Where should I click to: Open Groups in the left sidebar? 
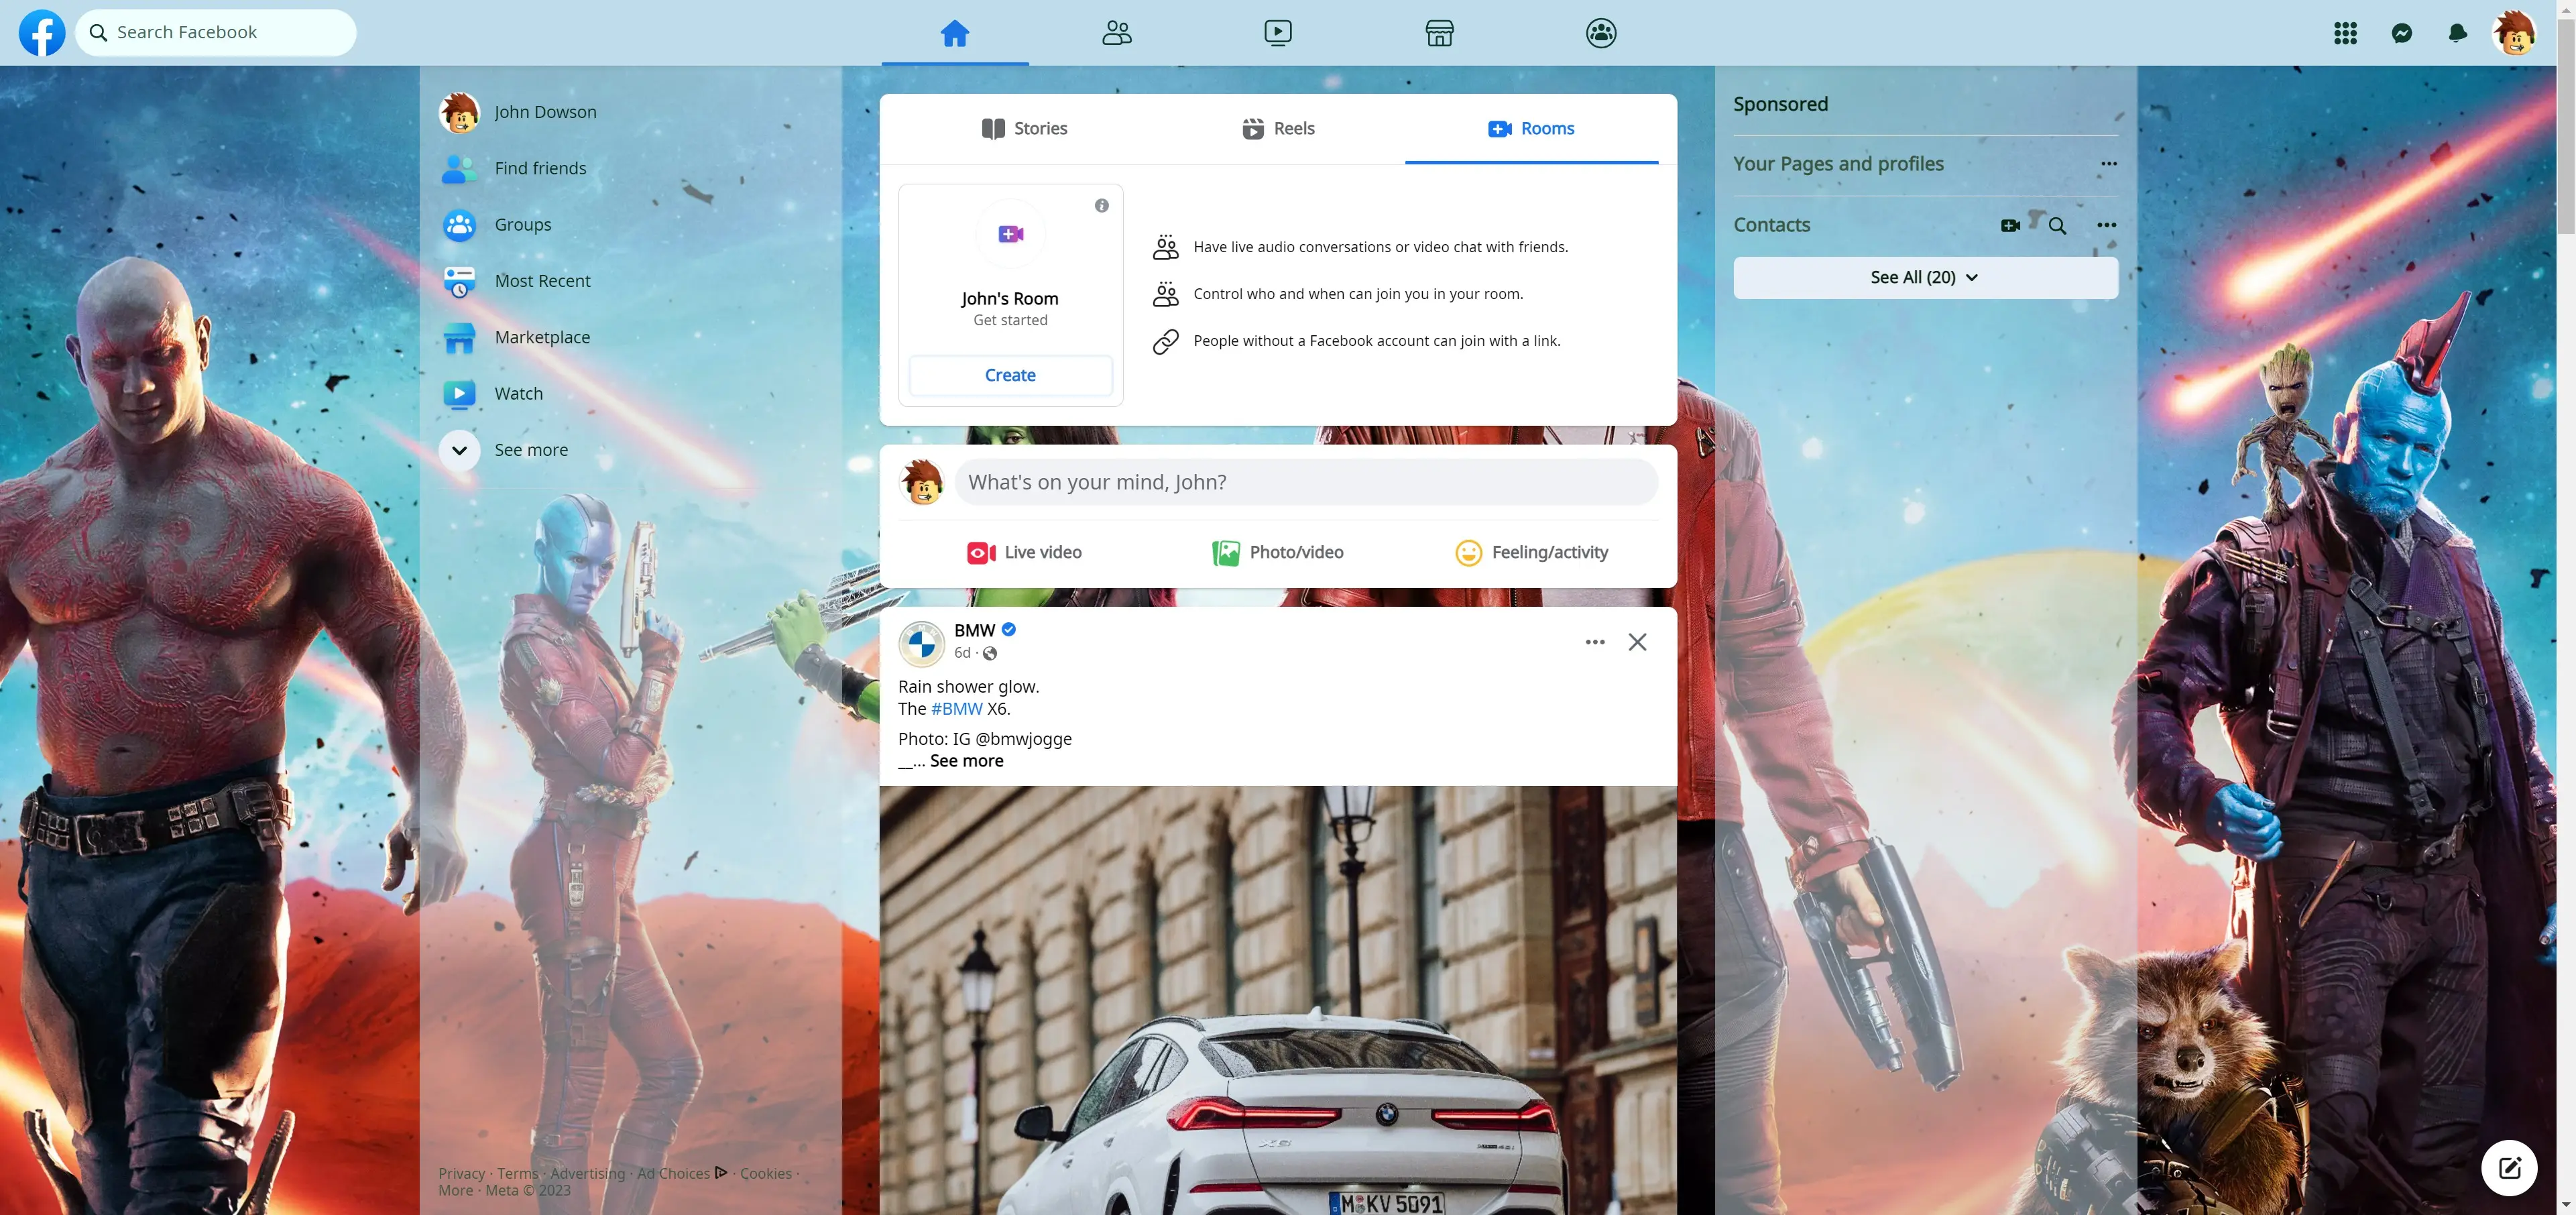tap(630, 224)
